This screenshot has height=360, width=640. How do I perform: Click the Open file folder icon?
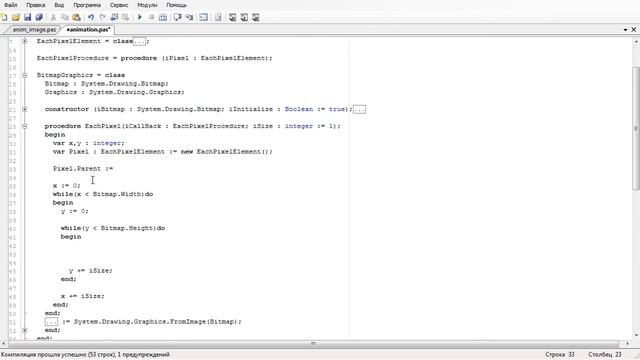[x=16, y=17]
